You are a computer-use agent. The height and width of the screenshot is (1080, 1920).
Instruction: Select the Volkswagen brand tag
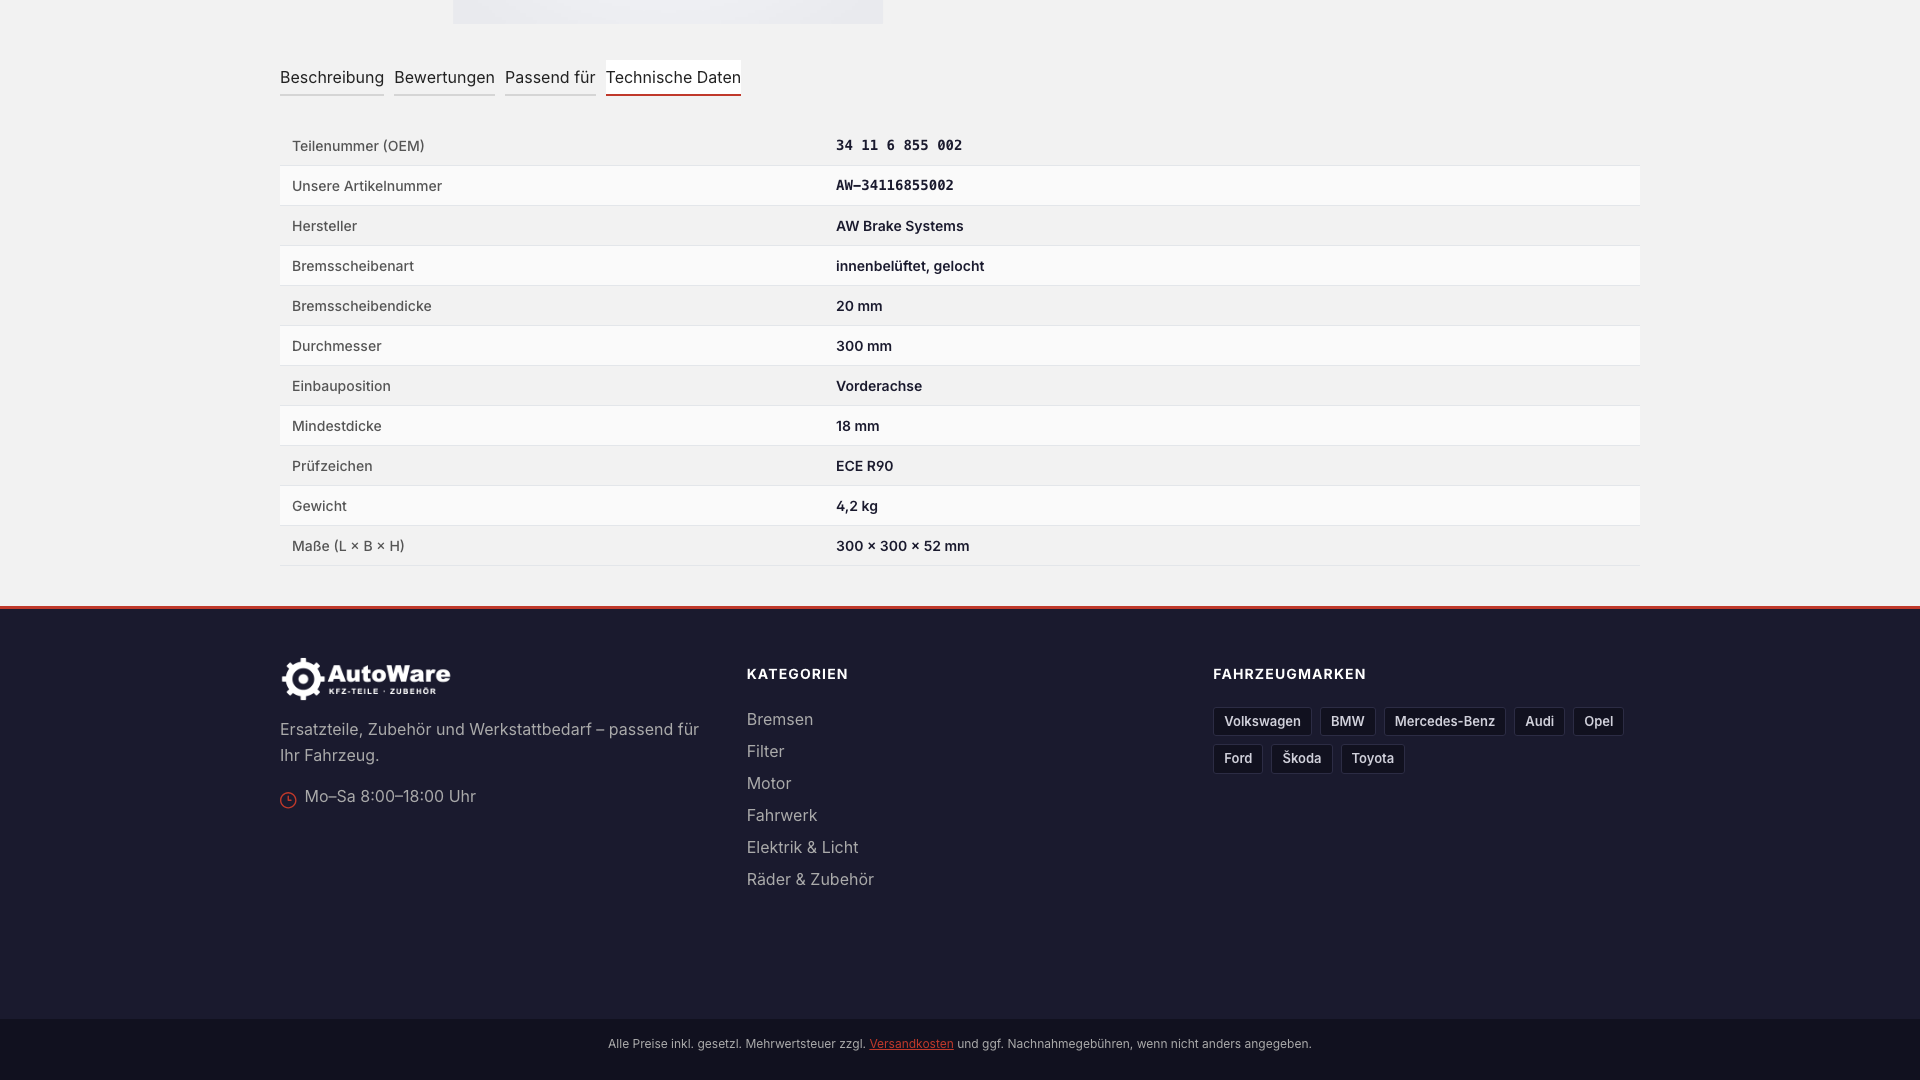pos(1262,721)
